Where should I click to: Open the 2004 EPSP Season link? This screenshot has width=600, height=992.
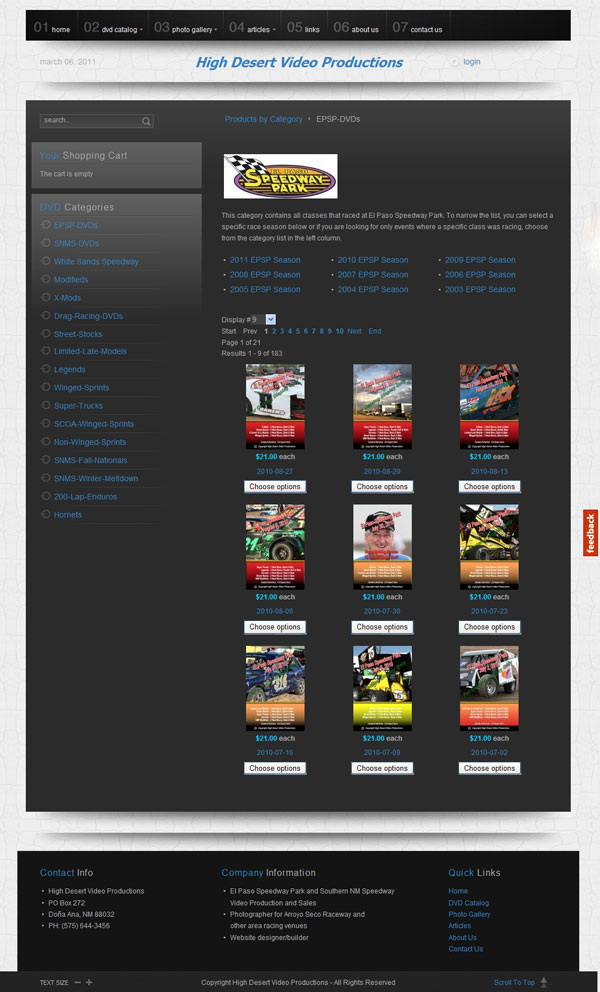pyautogui.click(x=372, y=289)
